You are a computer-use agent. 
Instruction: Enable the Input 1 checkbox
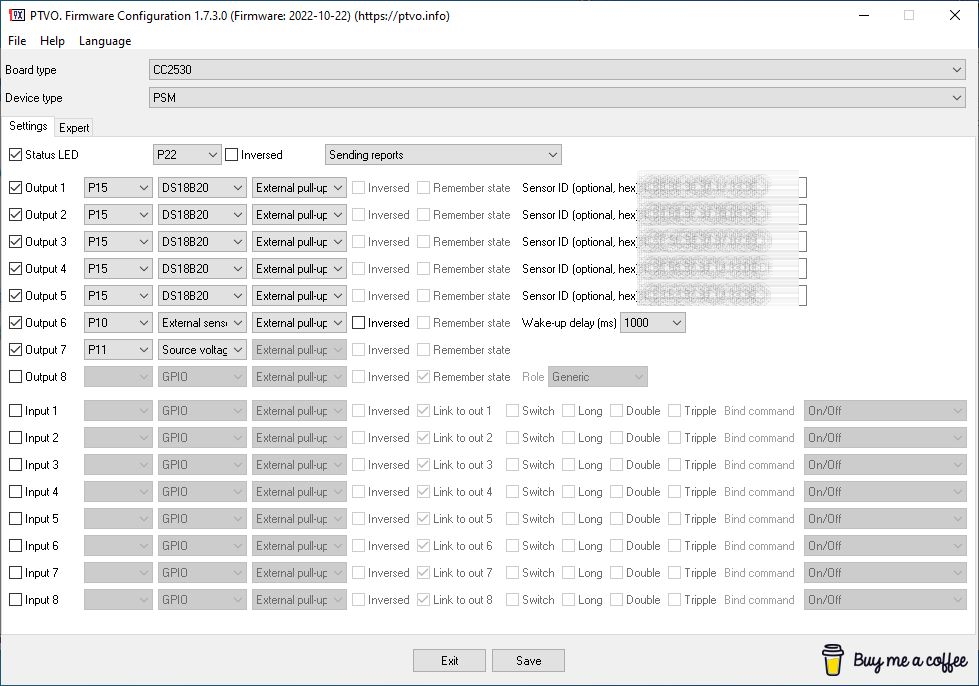[x=15, y=410]
